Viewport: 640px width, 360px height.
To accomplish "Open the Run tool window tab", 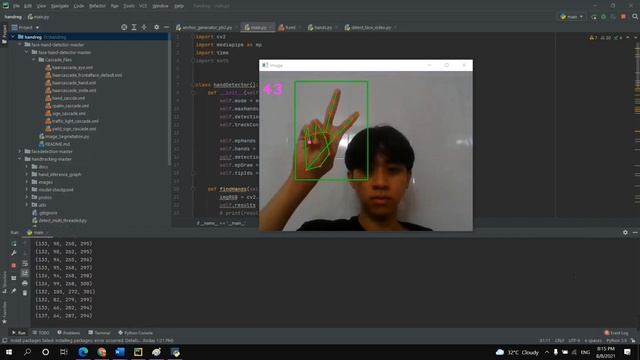I will (19, 333).
